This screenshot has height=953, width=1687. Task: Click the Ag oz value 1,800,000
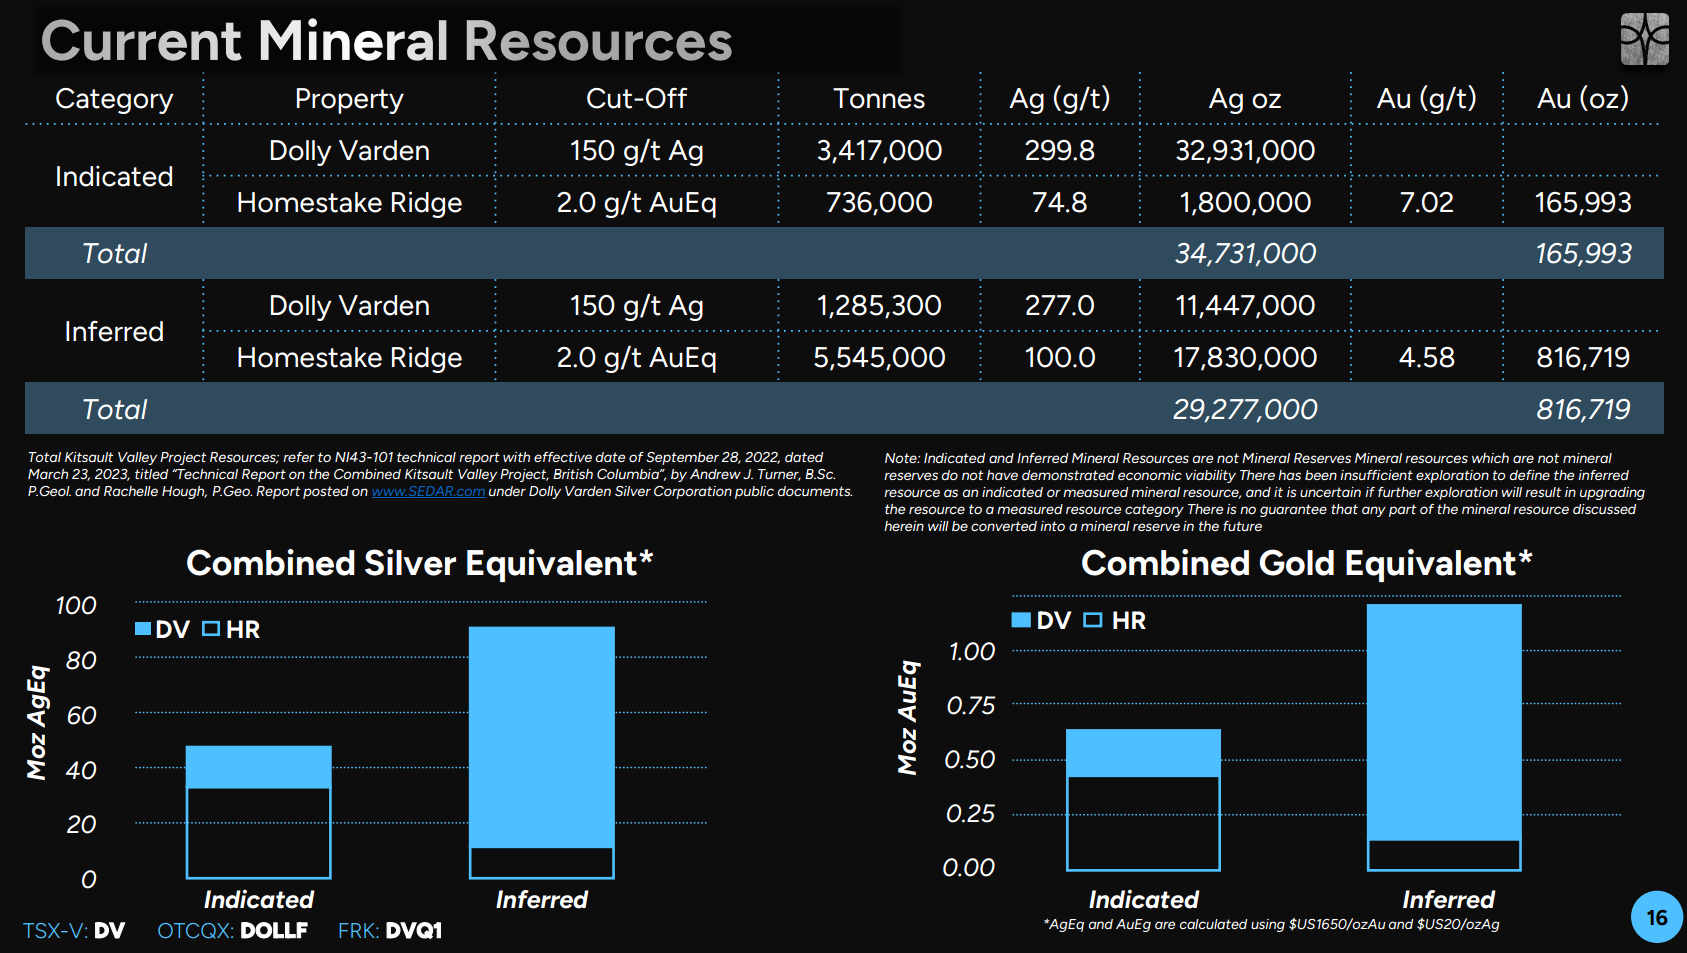point(1245,203)
